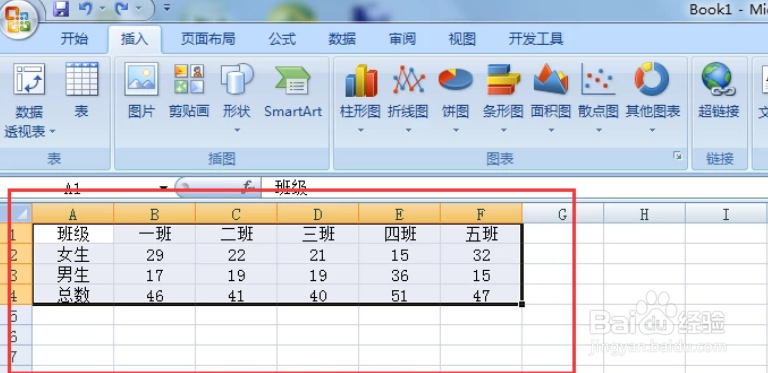
Task: Select column G header
Action: (x=563, y=214)
